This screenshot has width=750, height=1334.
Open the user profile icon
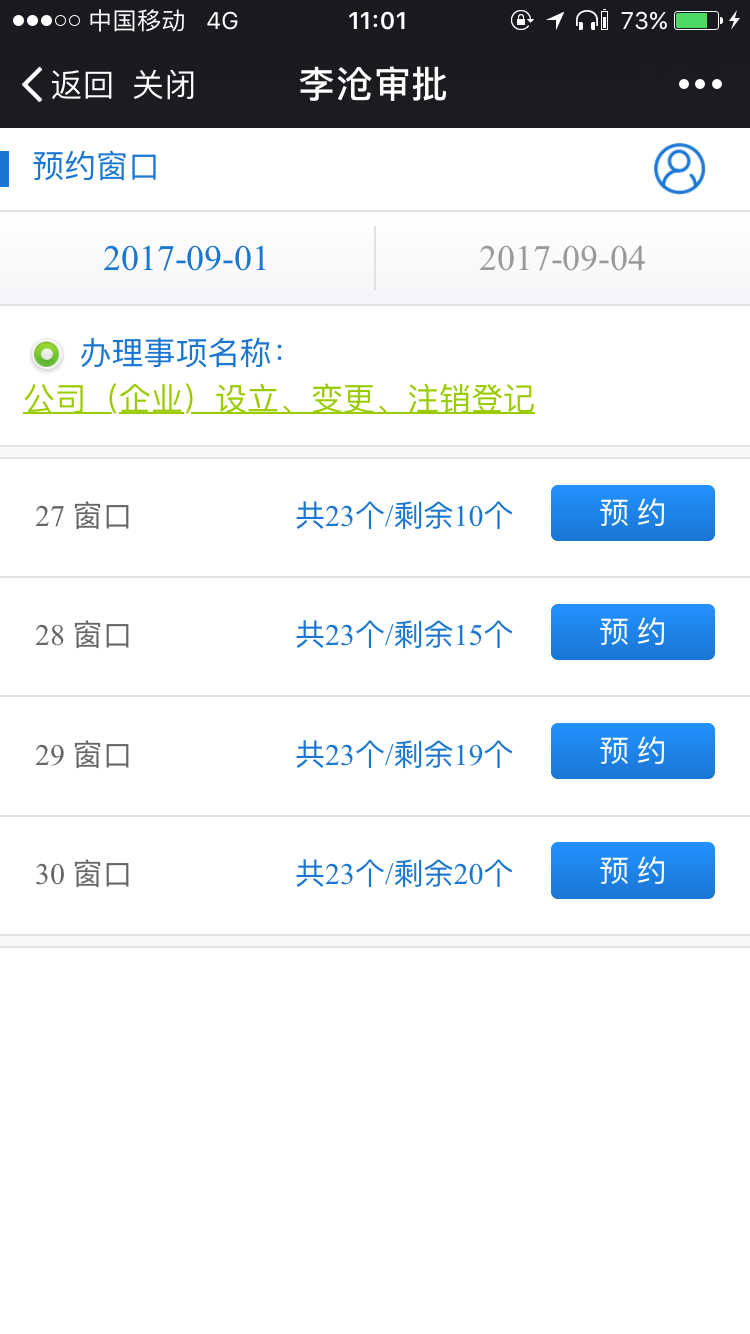(x=679, y=169)
